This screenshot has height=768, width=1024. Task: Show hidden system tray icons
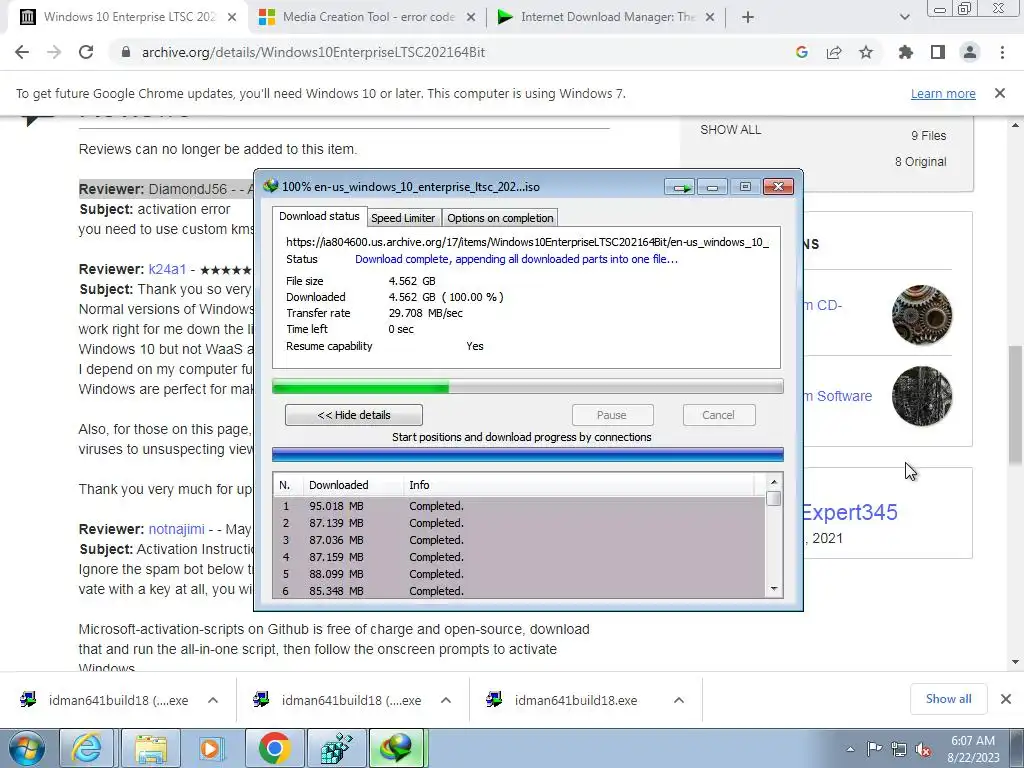pos(850,750)
